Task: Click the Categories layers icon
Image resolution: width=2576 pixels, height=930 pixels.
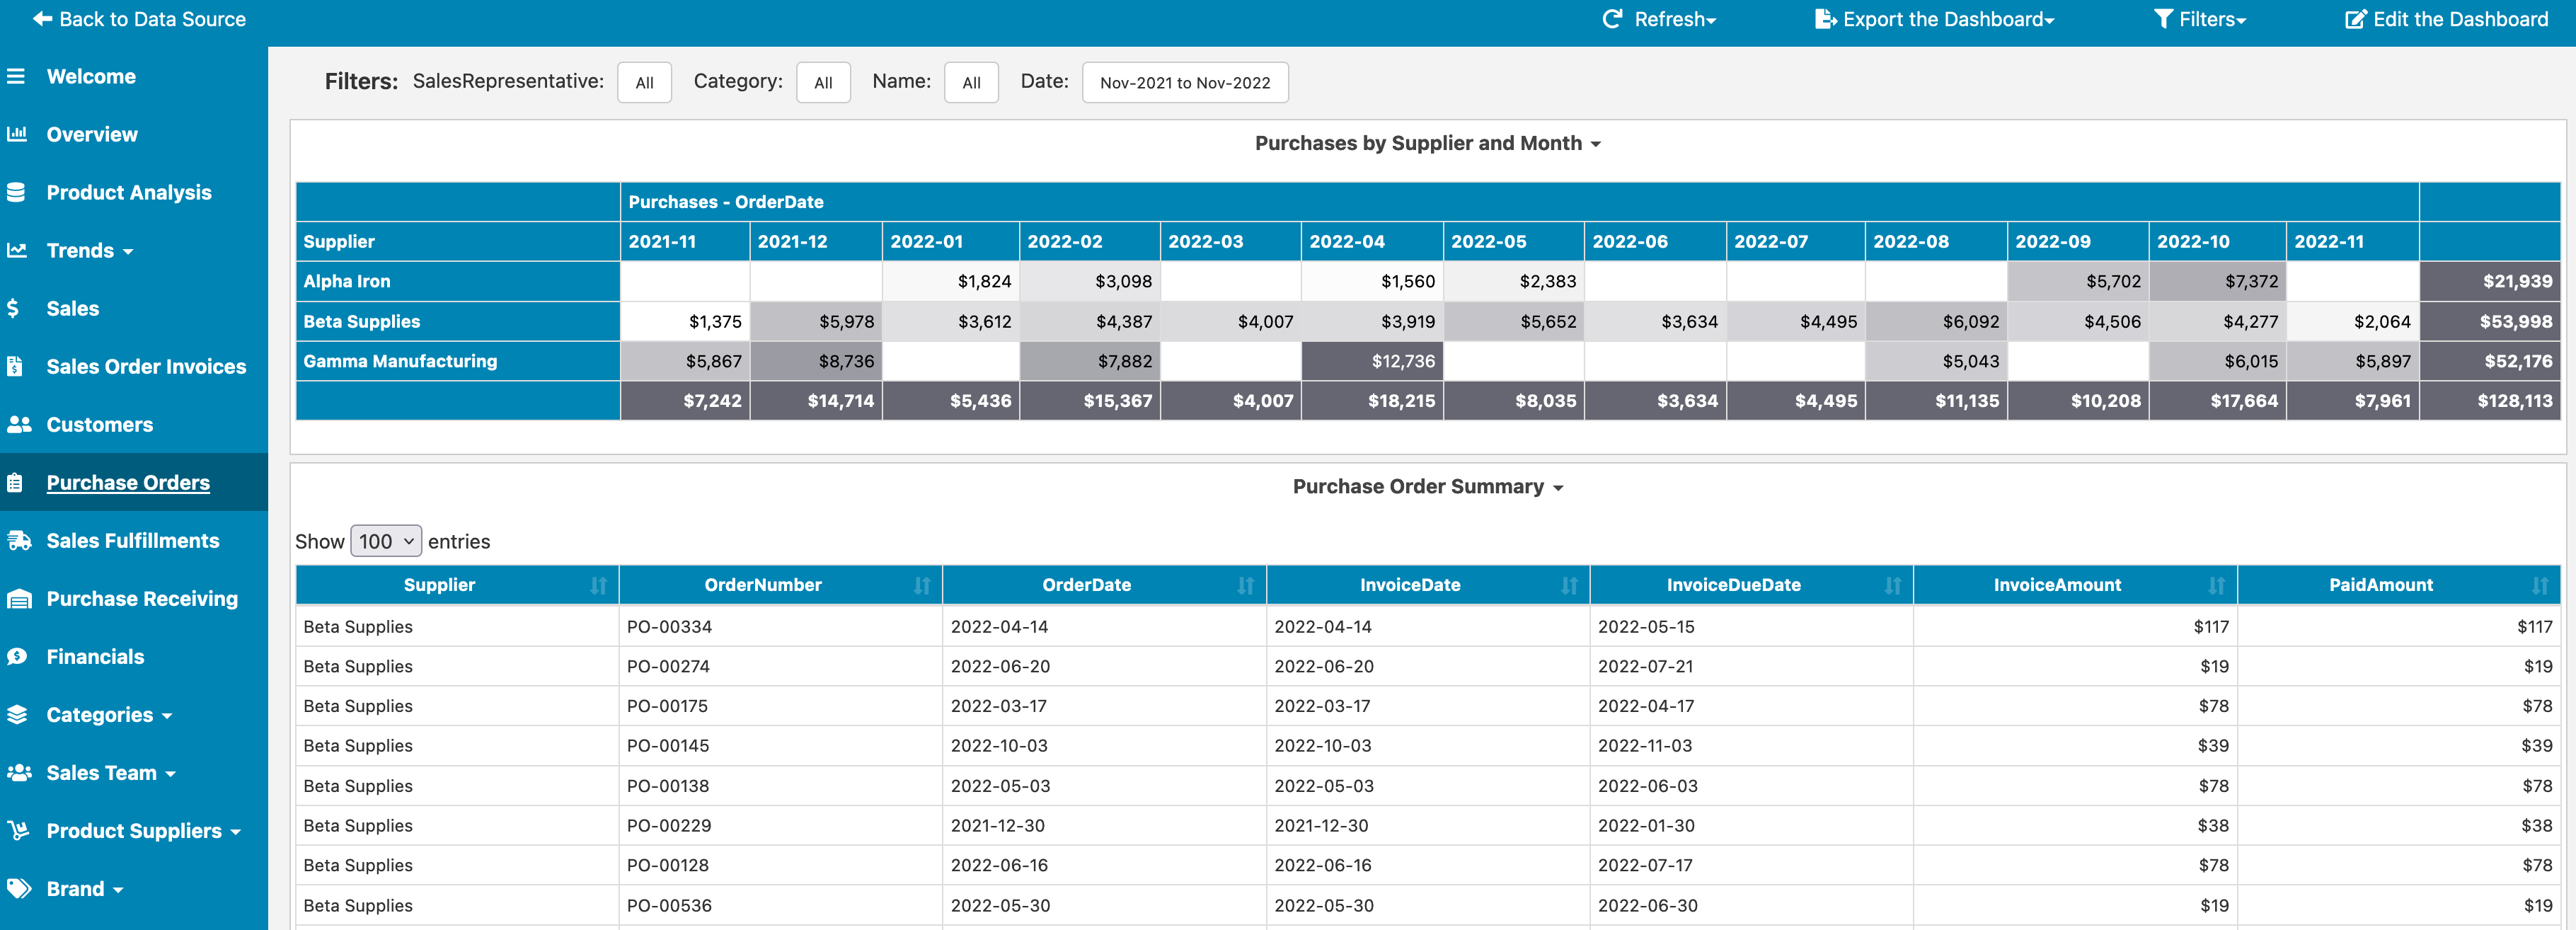Action: 16,714
